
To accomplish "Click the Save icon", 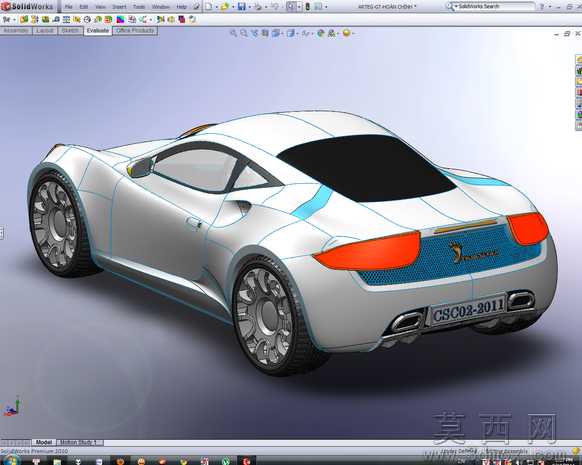I will click(x=242, y=6).
